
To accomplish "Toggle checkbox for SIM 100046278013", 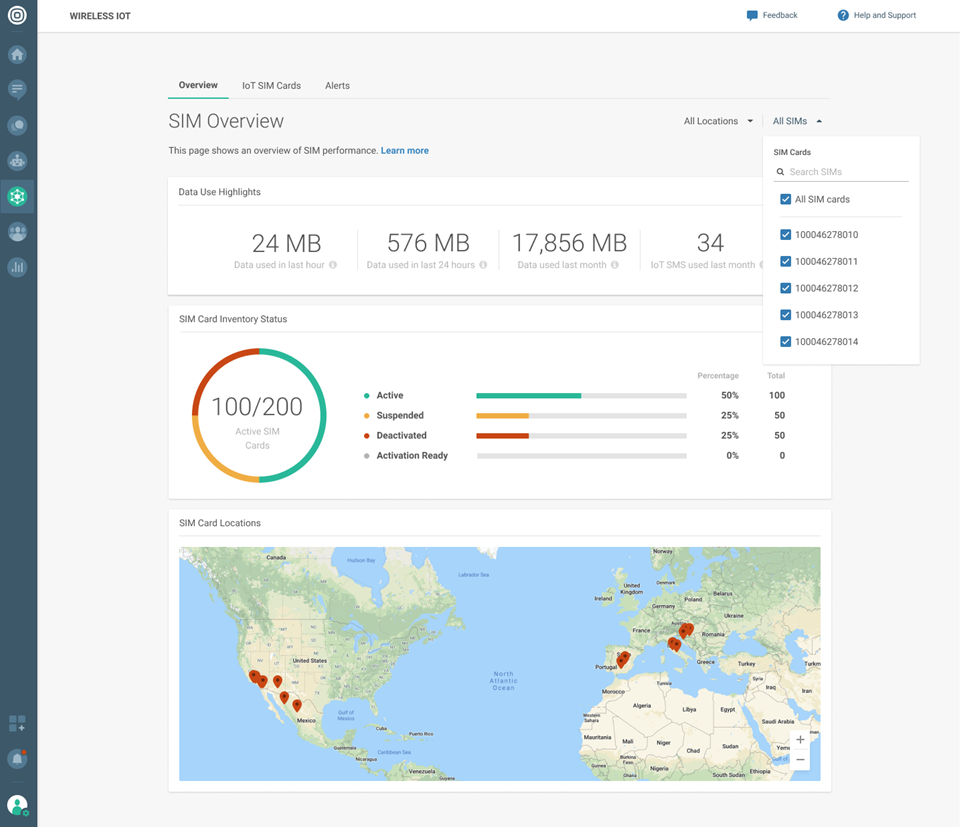I will coord(786,315).
